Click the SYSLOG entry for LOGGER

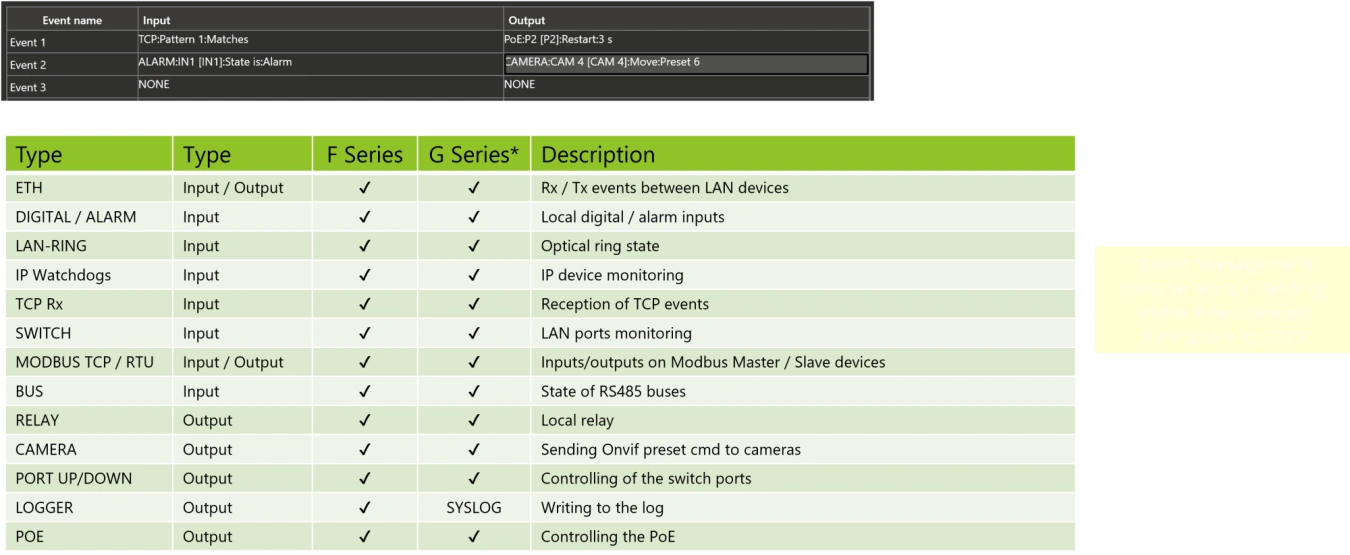(x=474, y=508)
